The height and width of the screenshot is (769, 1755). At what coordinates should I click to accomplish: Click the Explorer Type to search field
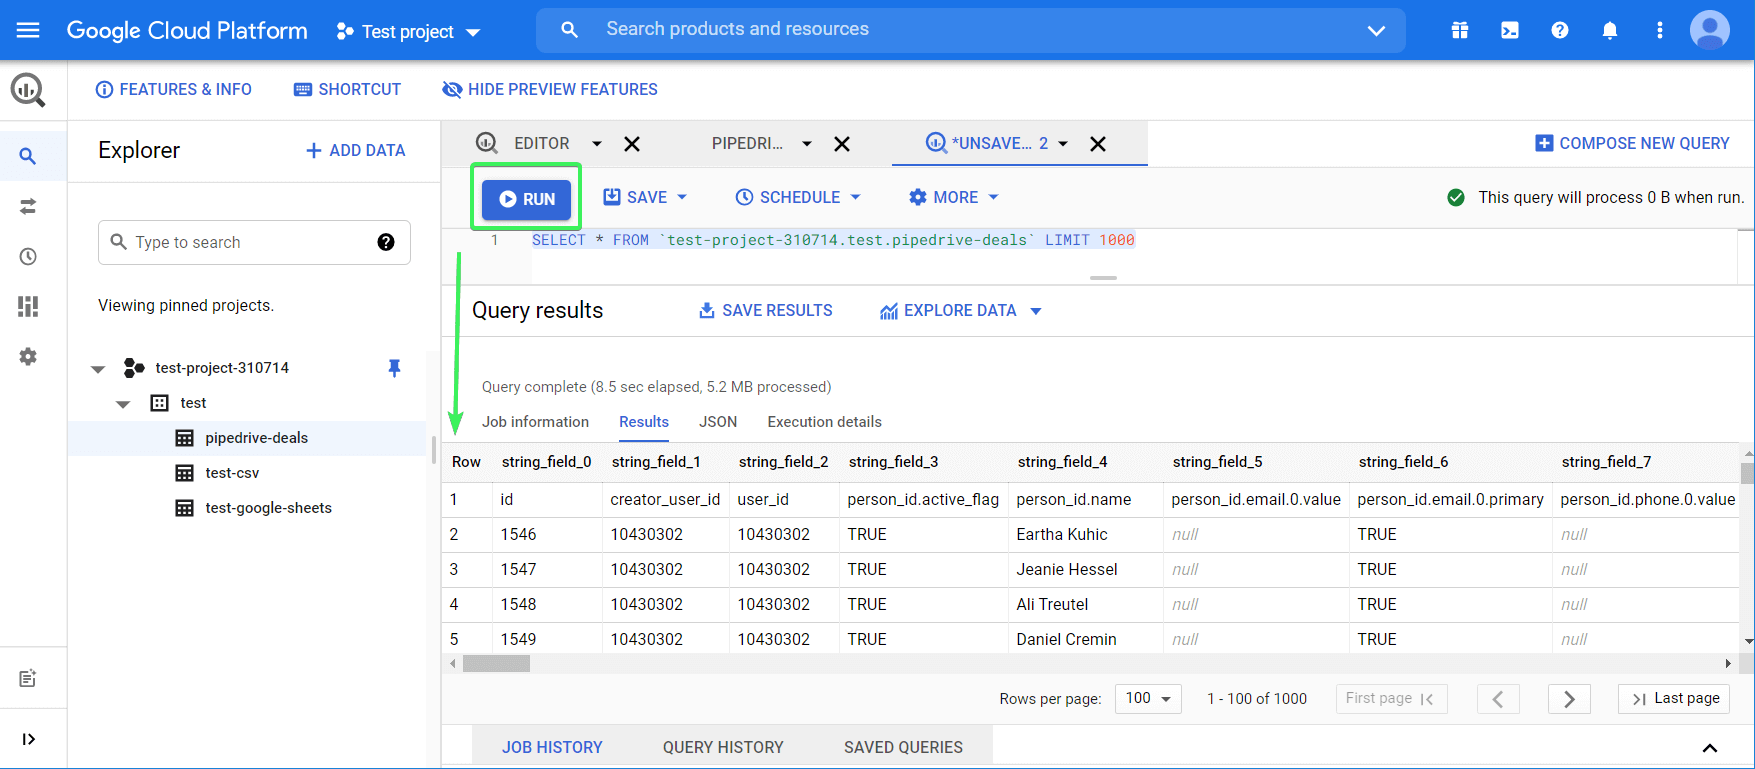pyautogui.click(x=254, y=242)
